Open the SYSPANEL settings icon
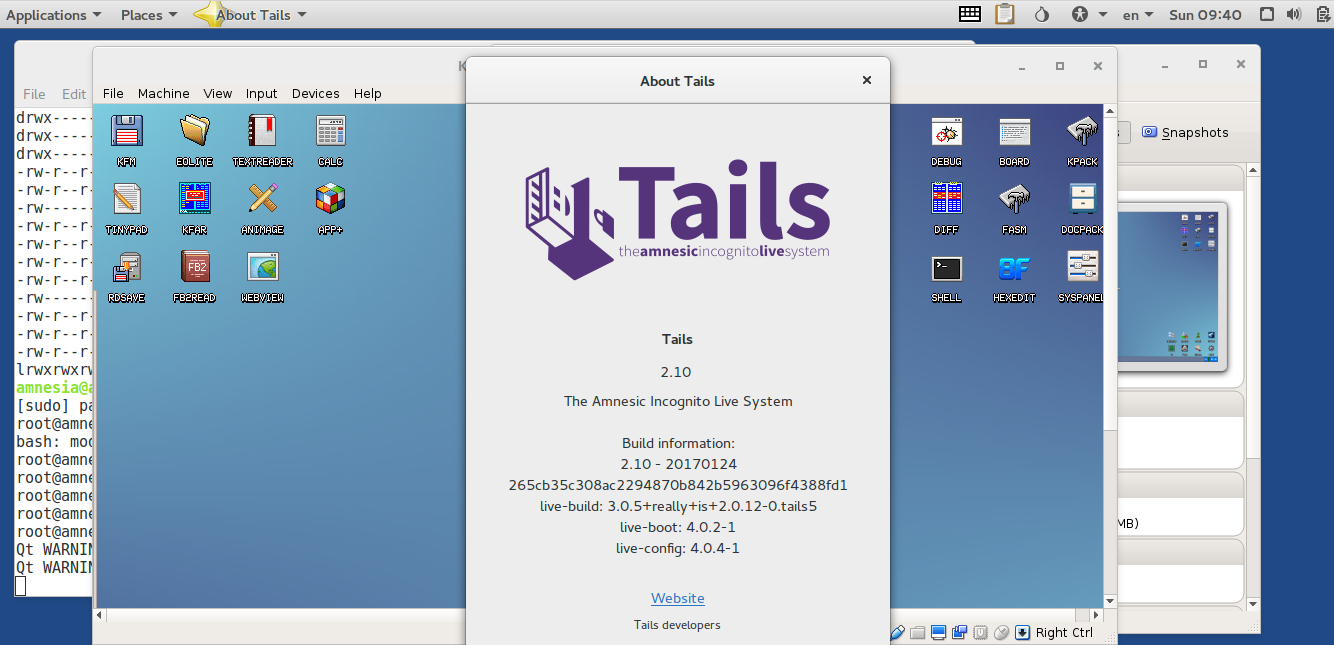This screenshot has width=1334, height=645. (1082, 268)
